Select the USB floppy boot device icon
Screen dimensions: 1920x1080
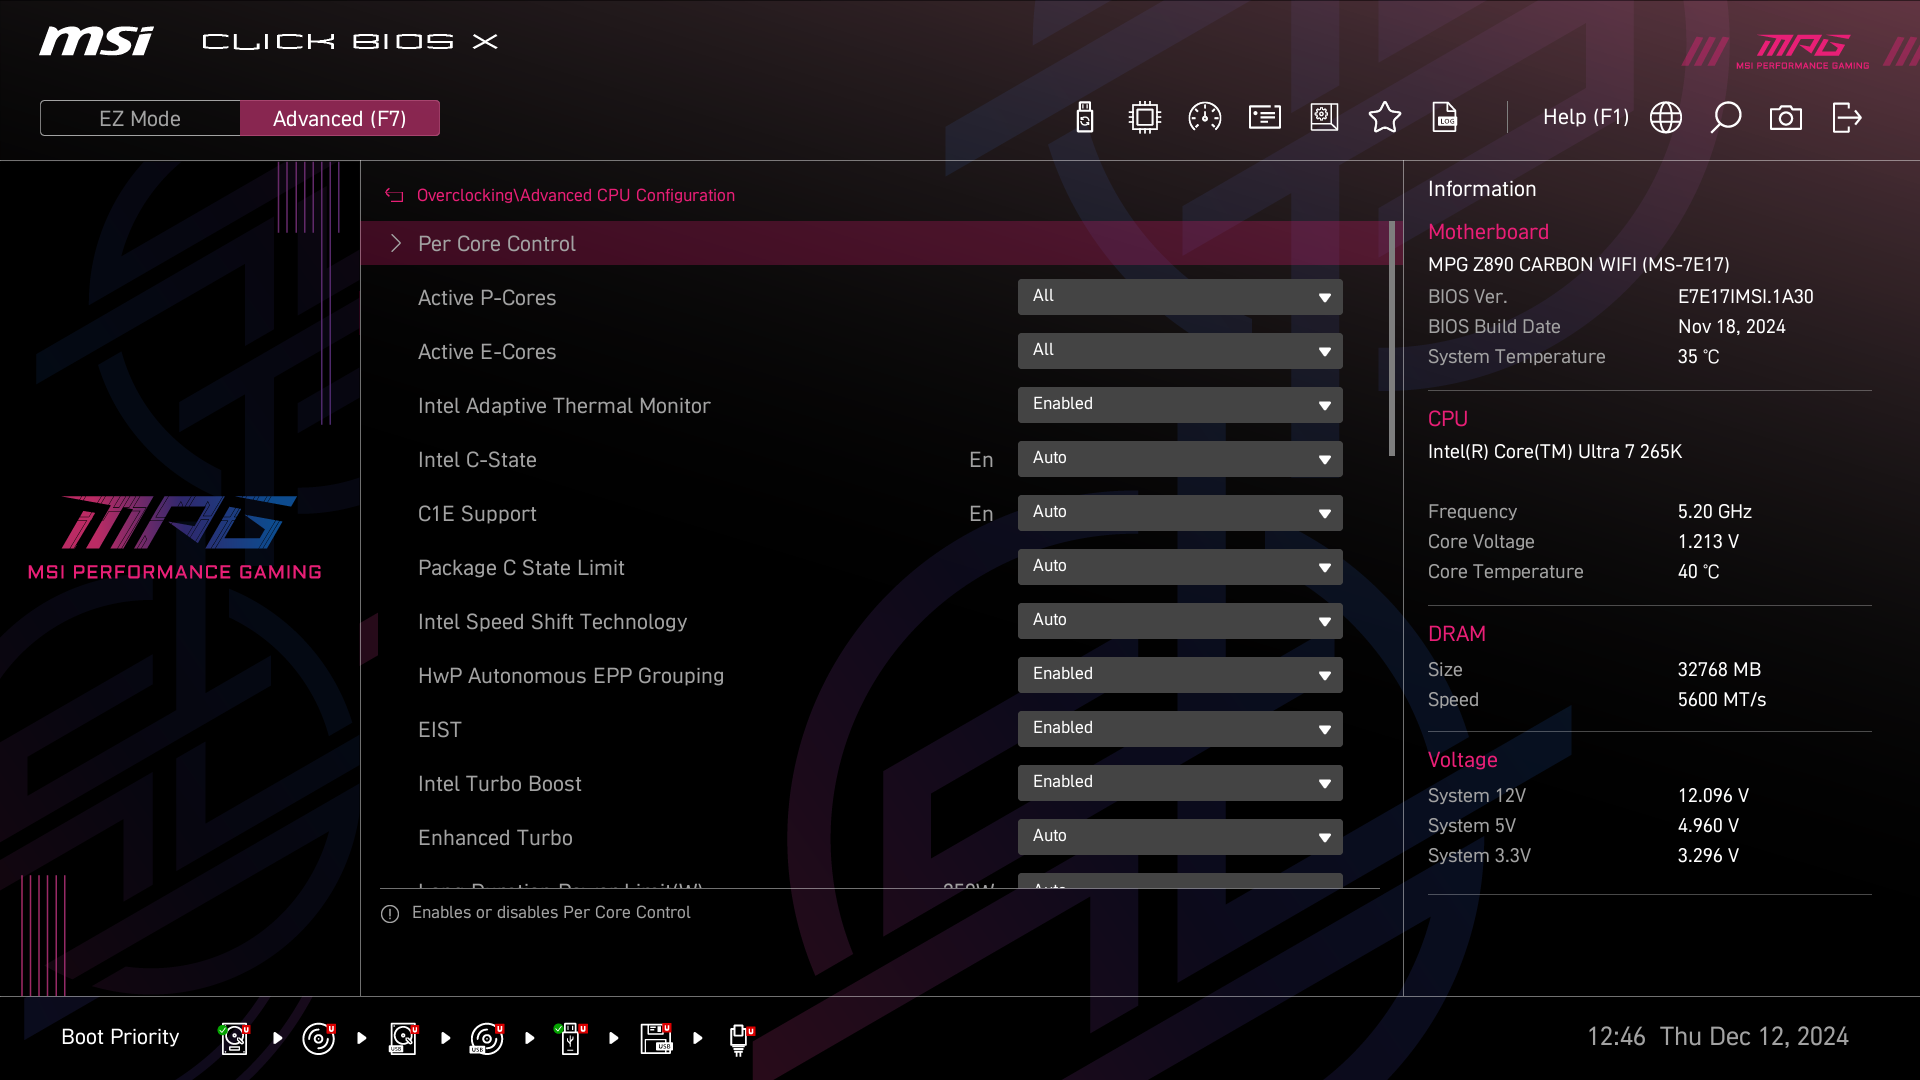click(656, 1039)
